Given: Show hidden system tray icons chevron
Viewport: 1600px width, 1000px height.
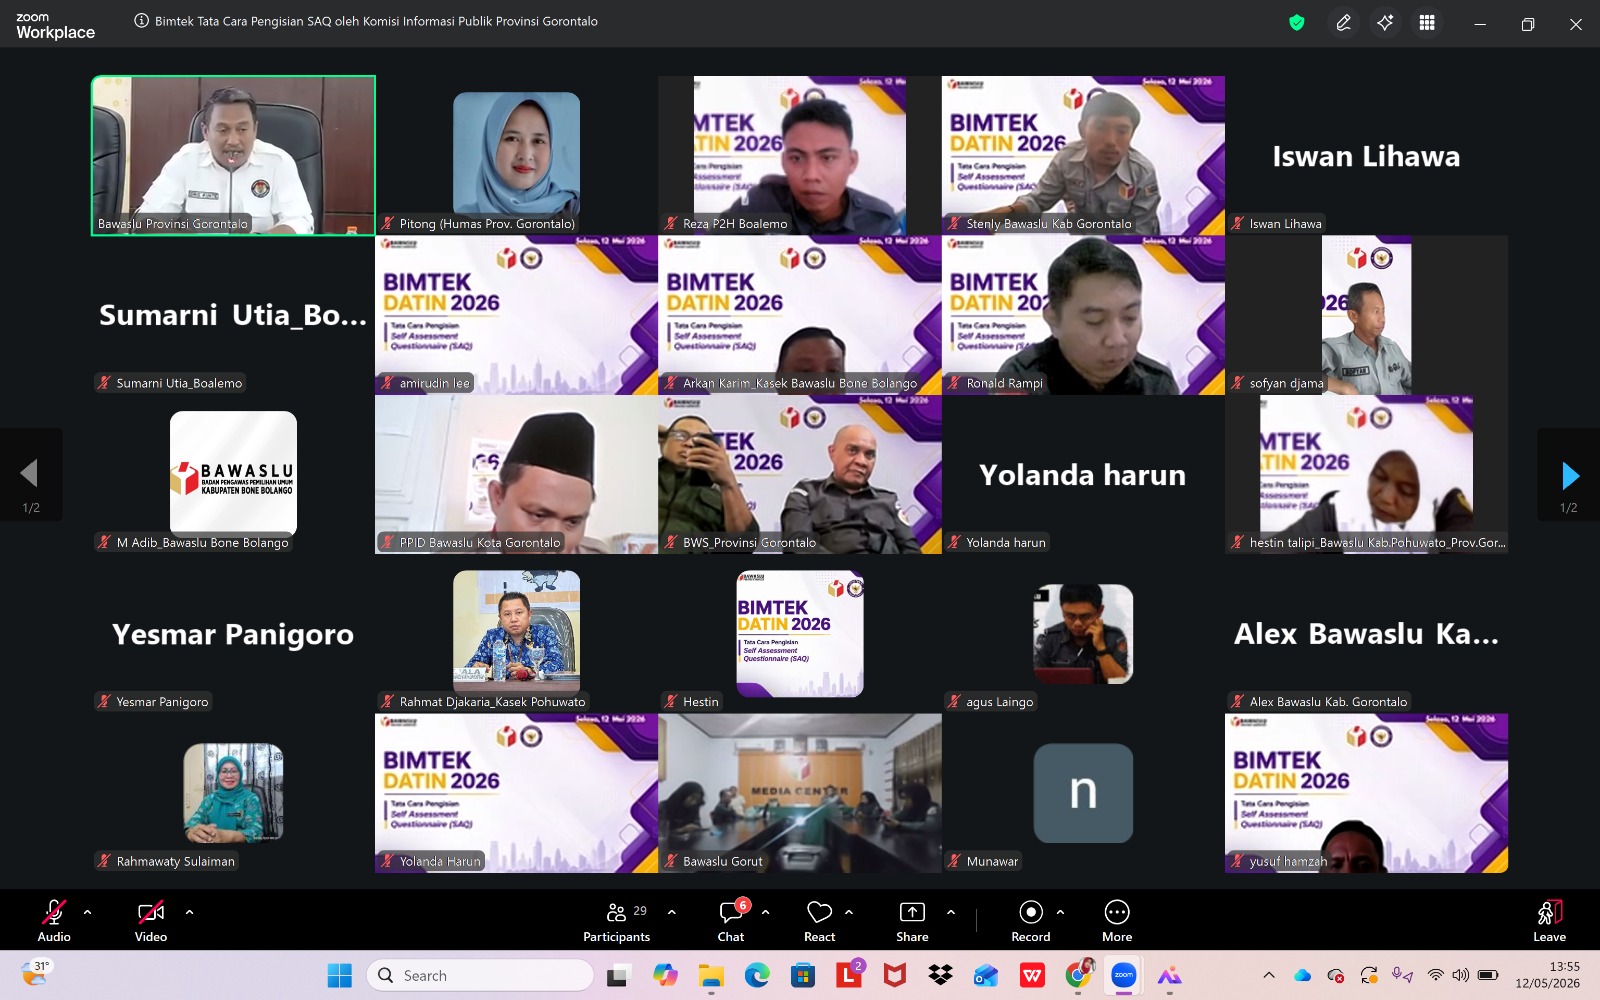Looking at the screenshot, I should pos(1269,976).
